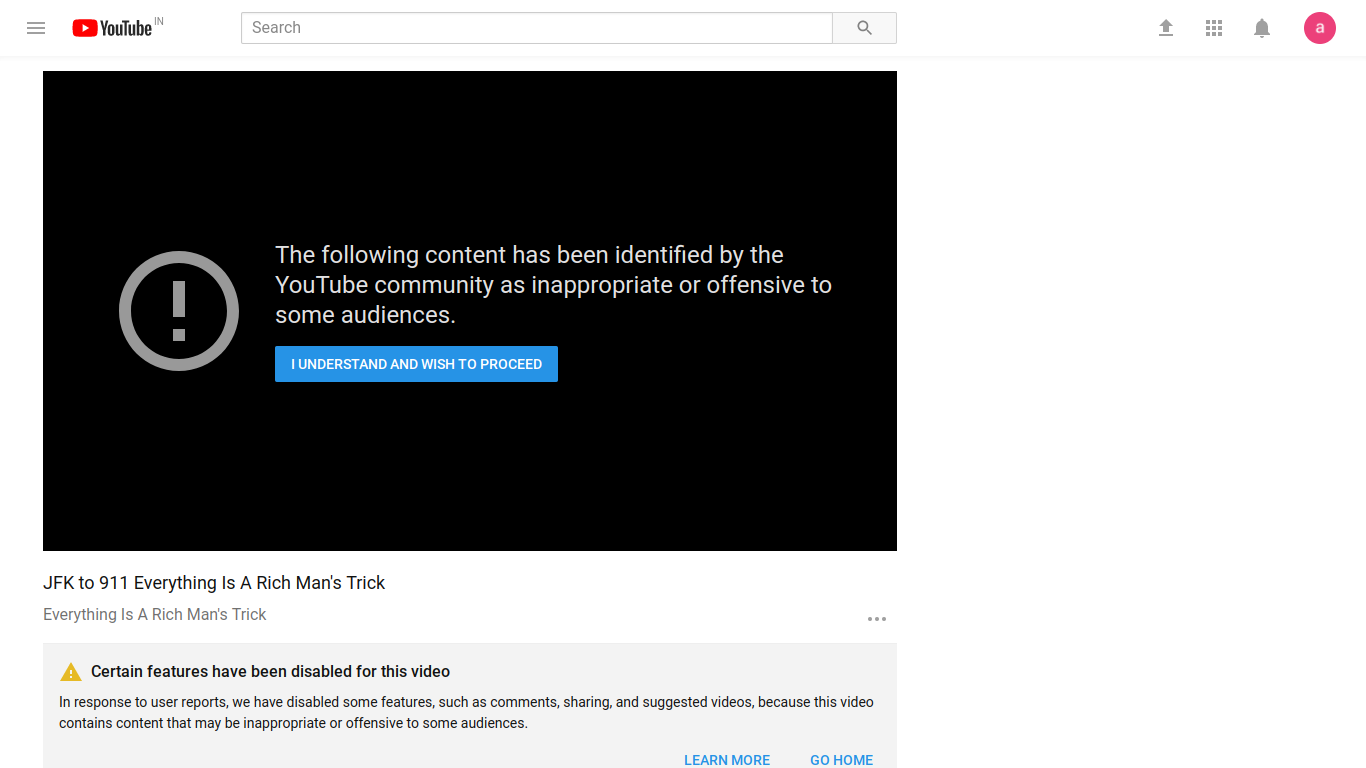Open the account avatar menu
Image resolution: width=1366 pixels, height=768 pixels.
coord(1320,28)
